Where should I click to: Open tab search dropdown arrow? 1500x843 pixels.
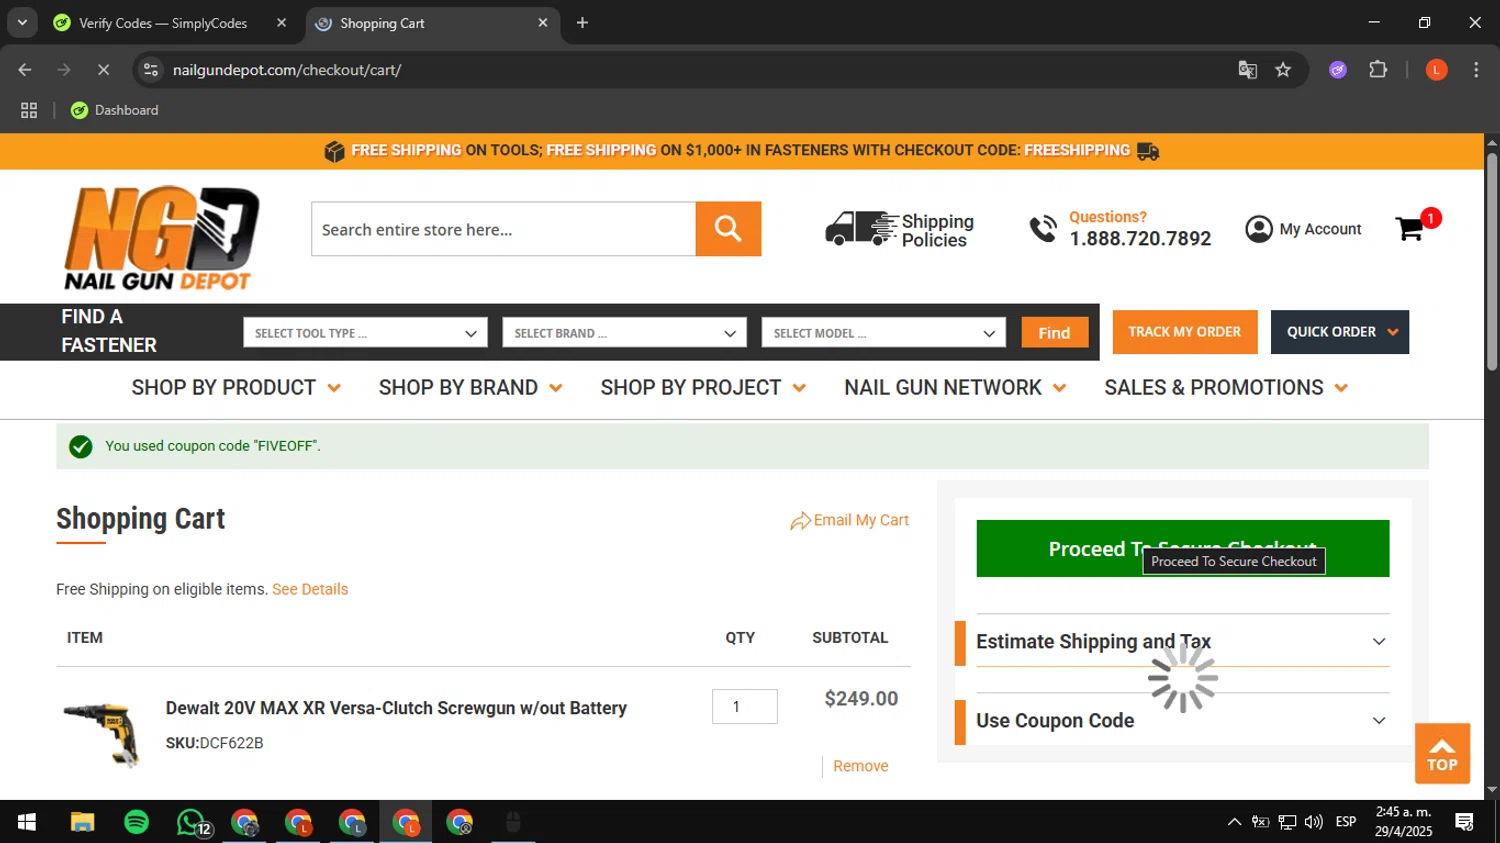pyautogui.click(x=22, y=23)
